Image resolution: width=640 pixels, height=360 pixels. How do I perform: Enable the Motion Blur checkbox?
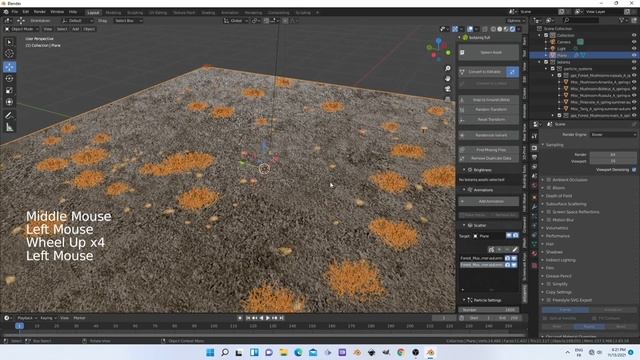(x=549, y=220)
